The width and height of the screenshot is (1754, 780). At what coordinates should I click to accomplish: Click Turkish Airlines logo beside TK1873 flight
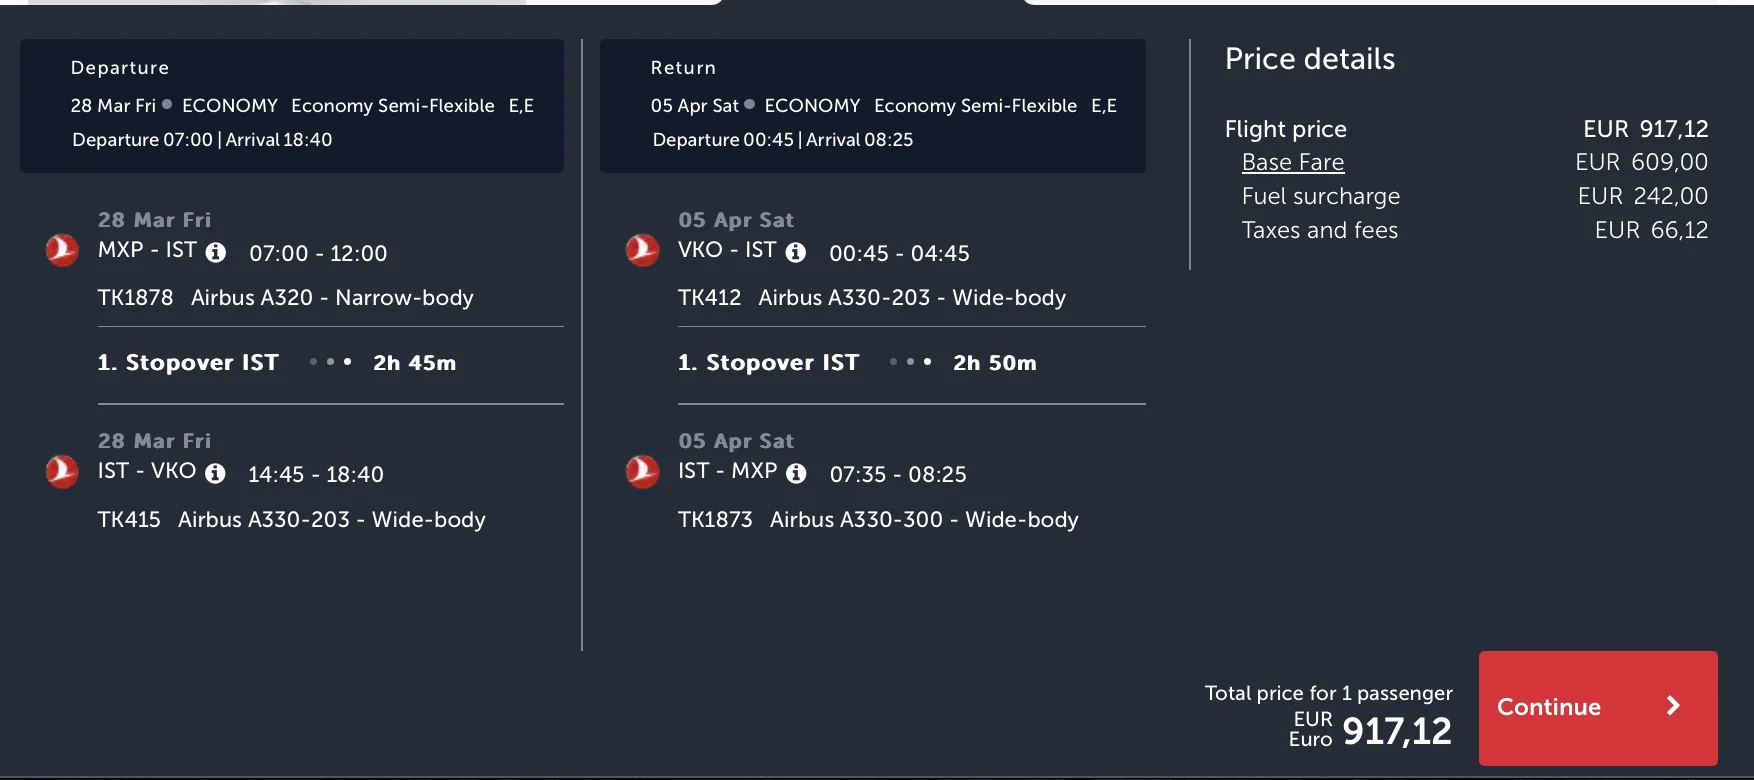pyautogui.click(x=642, y=471)
